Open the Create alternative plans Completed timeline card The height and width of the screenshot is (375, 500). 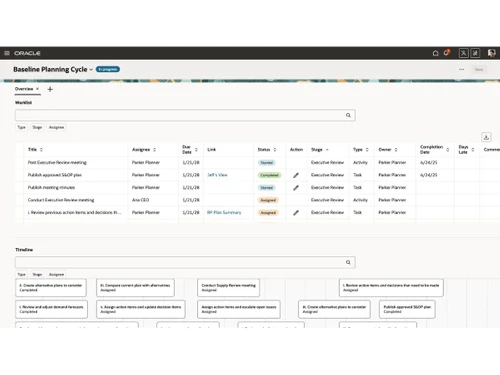coord(51,288)
